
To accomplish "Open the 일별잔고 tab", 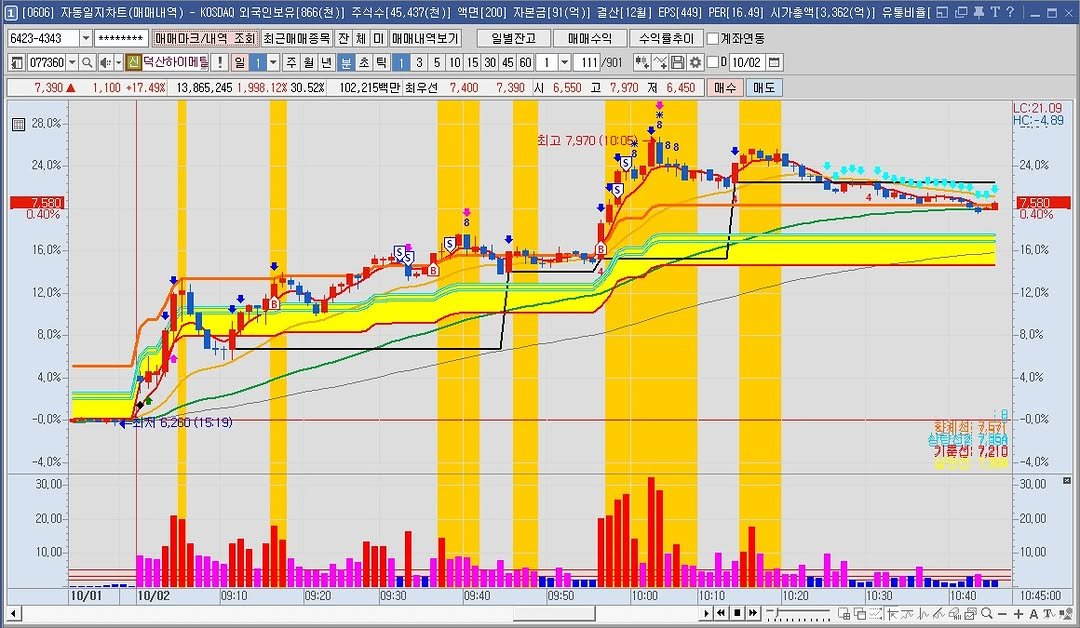I will pos(514,38).
